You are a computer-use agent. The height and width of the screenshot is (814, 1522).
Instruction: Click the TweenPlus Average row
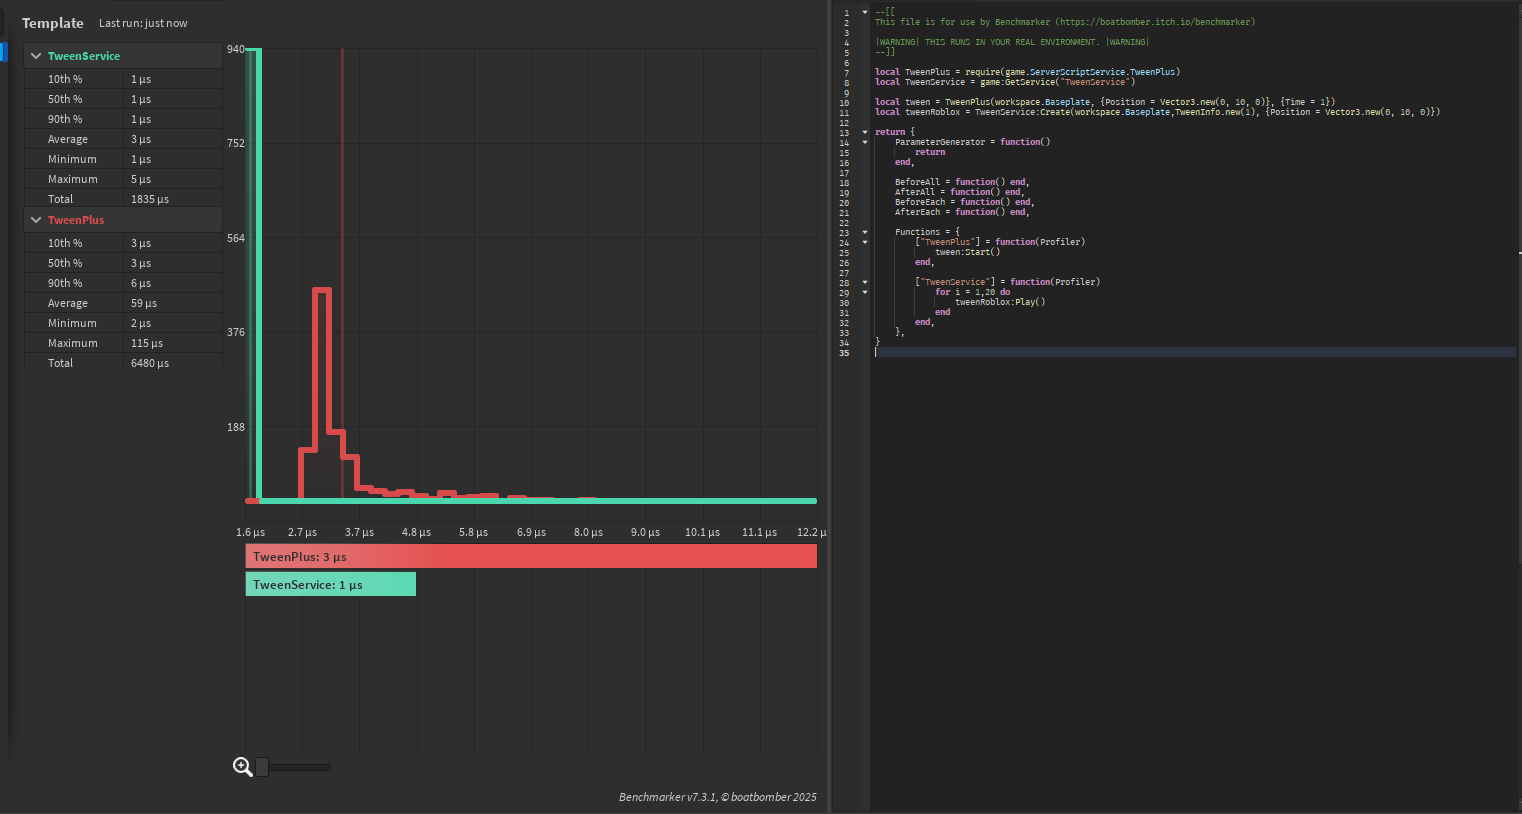point(122,303)
